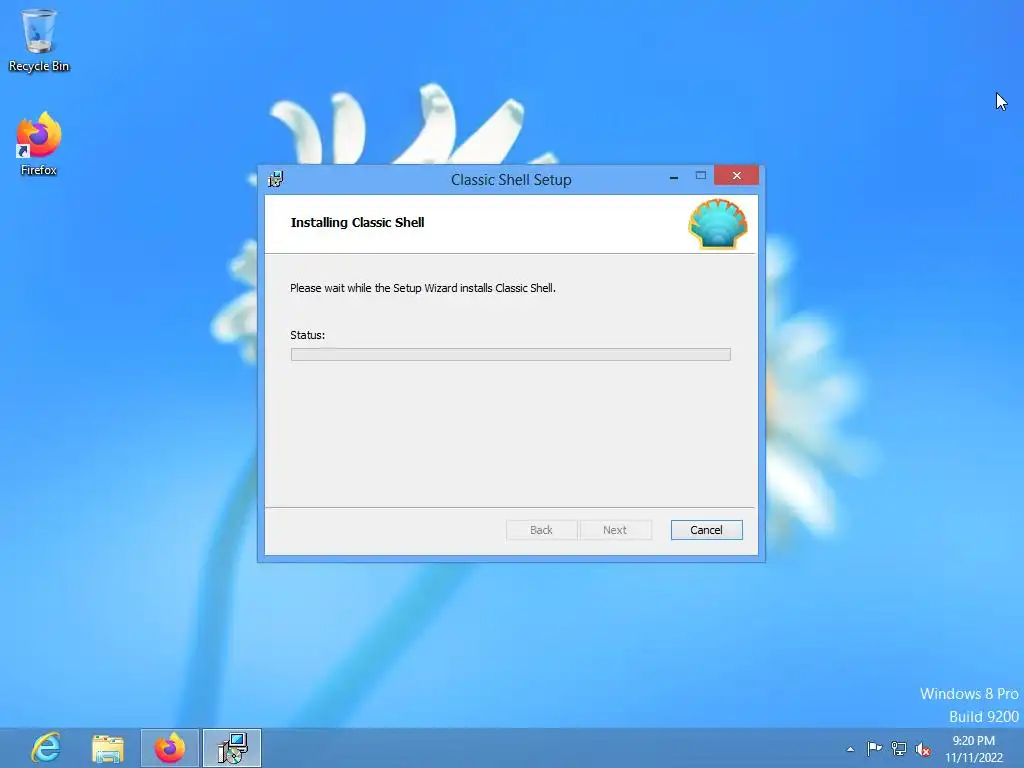Click the grayed-out maximize button of the Setup window

pos(701,175)
